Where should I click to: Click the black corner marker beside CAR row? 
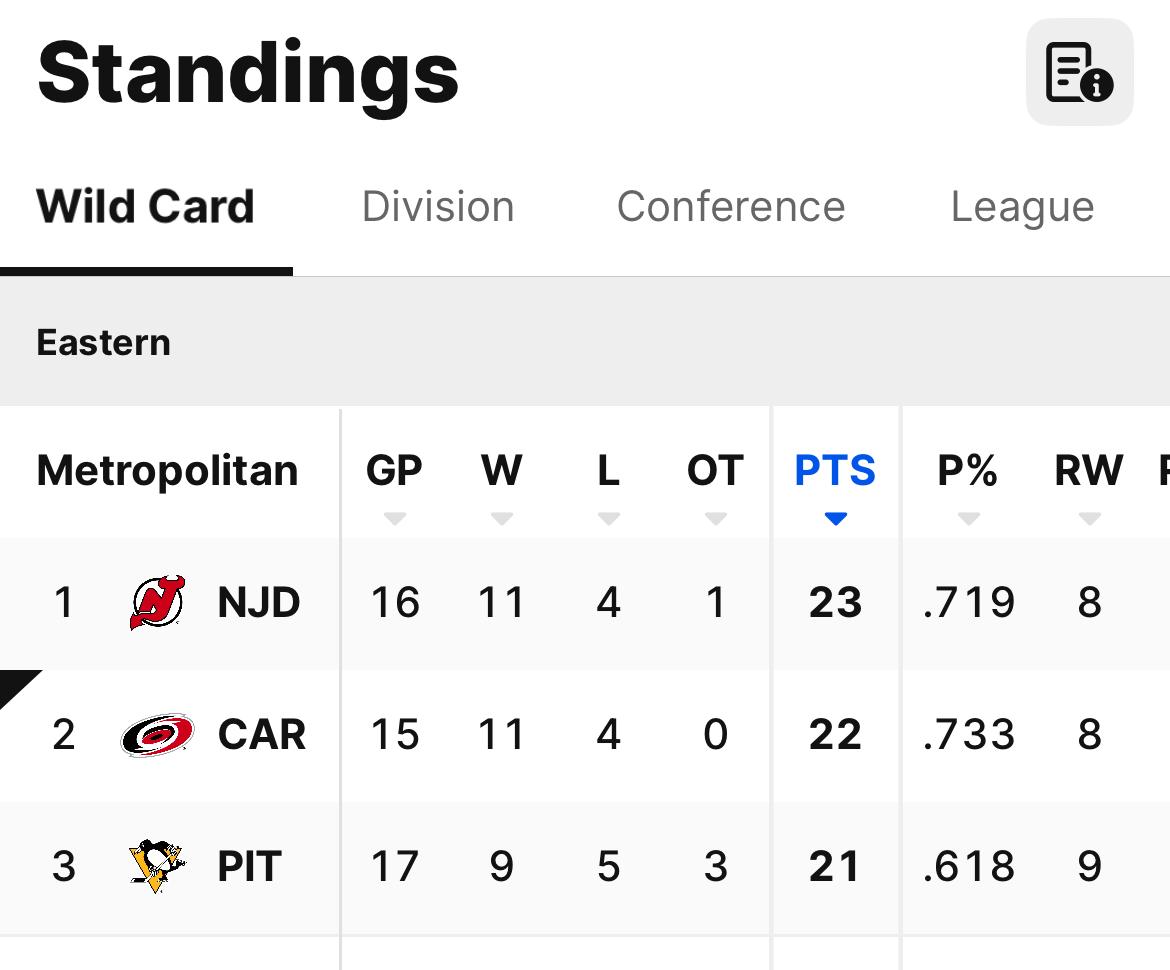[14, 685]
